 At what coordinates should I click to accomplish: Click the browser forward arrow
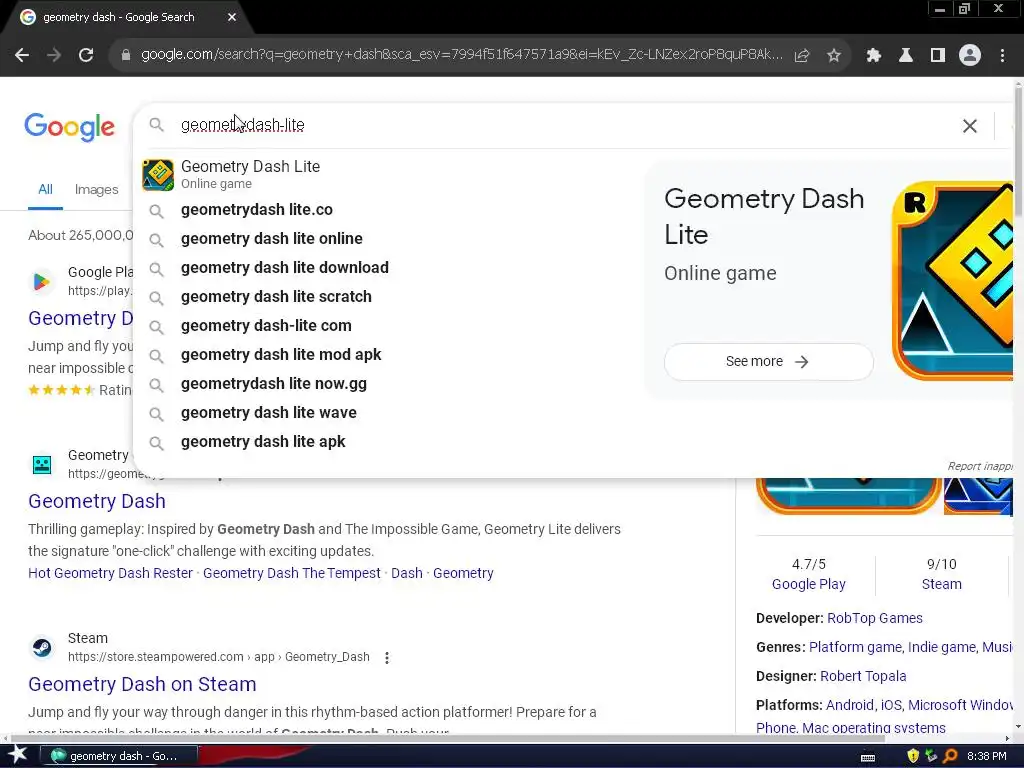(54, 56)
